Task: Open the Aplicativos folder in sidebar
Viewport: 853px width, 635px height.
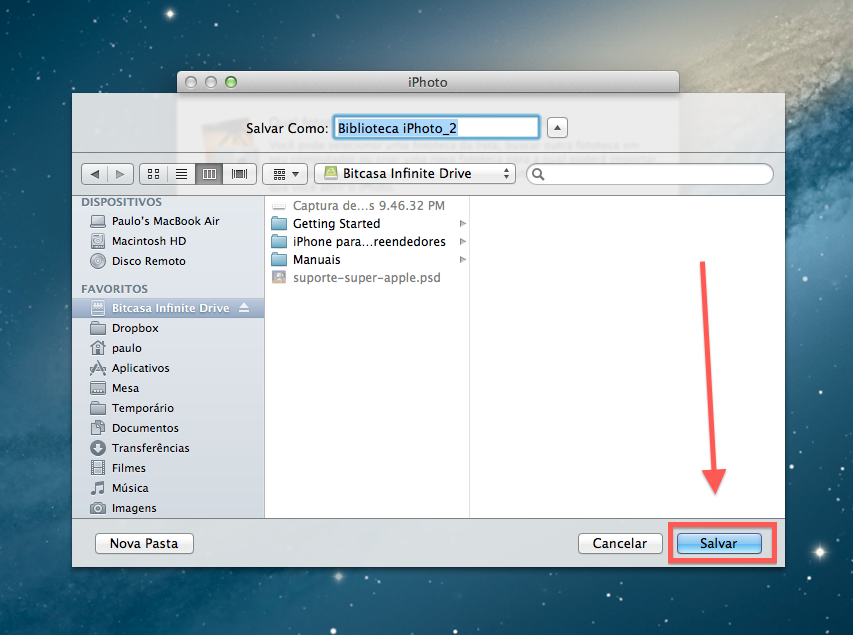Action: tap(140, 368)
